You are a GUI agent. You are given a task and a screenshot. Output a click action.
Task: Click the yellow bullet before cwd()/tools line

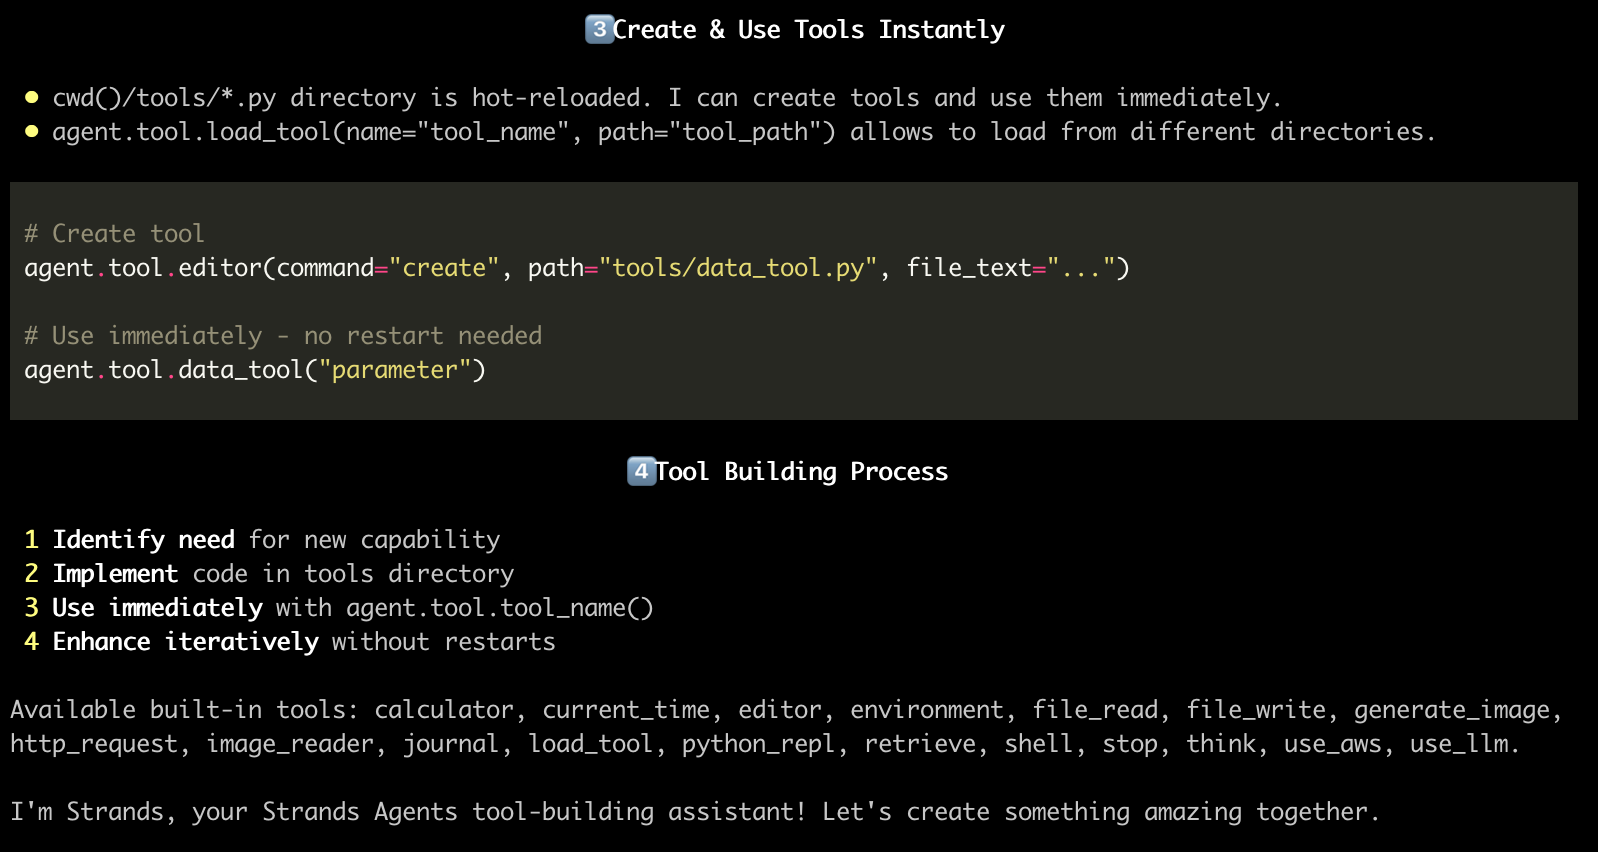click(x=31, y=97)
